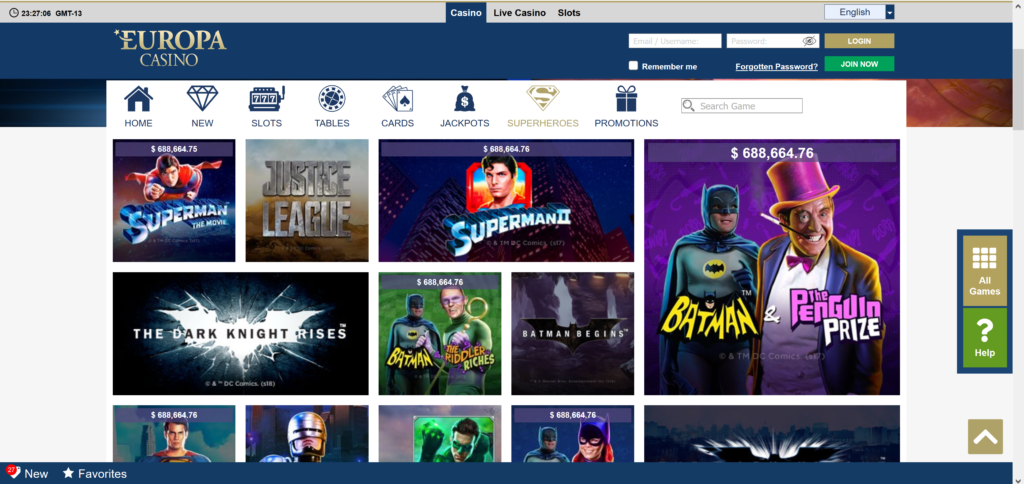
Task: Switch to the Live Casino tab
Action: click(x=520, y=12)
